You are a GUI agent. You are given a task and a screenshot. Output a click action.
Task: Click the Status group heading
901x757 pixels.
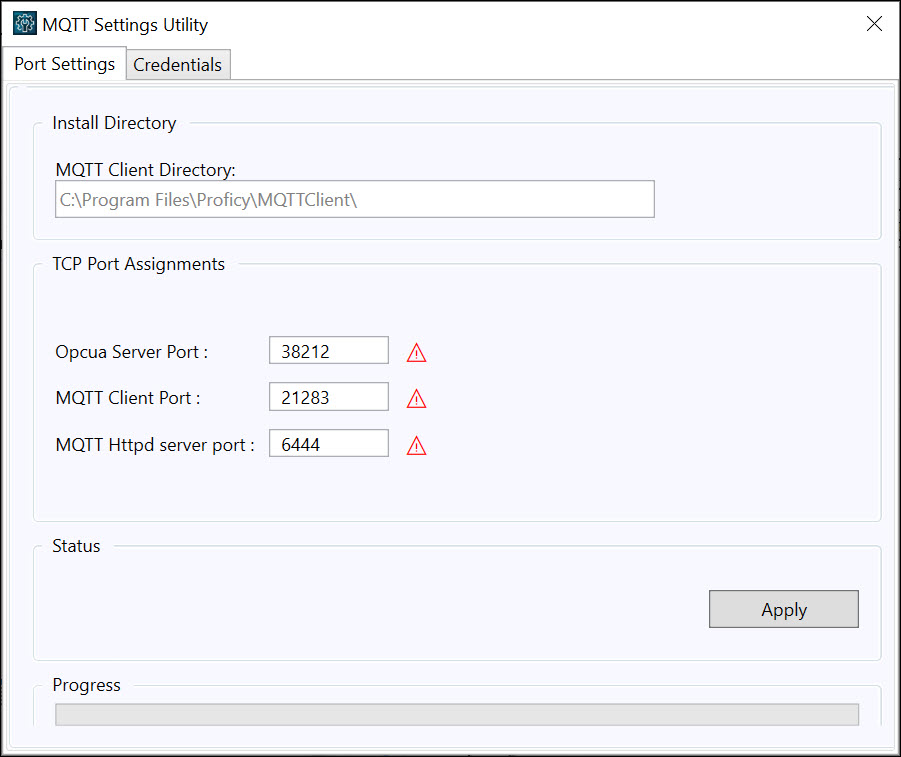[x=76, y=546]
